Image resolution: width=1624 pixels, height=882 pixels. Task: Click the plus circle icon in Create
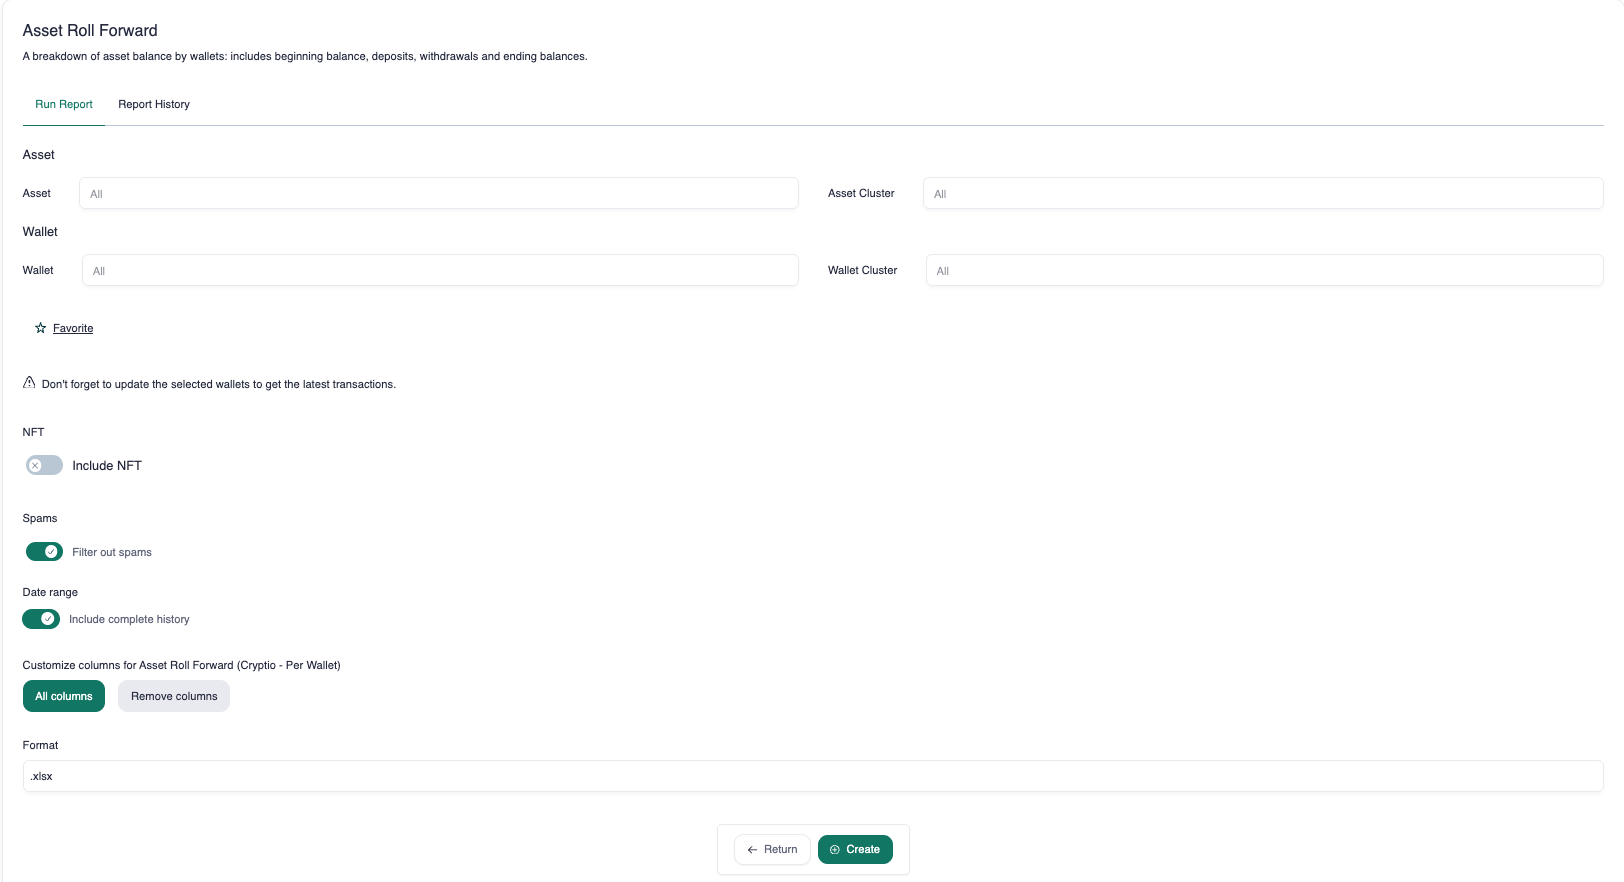pyautogui.click(x=835, y=850)
